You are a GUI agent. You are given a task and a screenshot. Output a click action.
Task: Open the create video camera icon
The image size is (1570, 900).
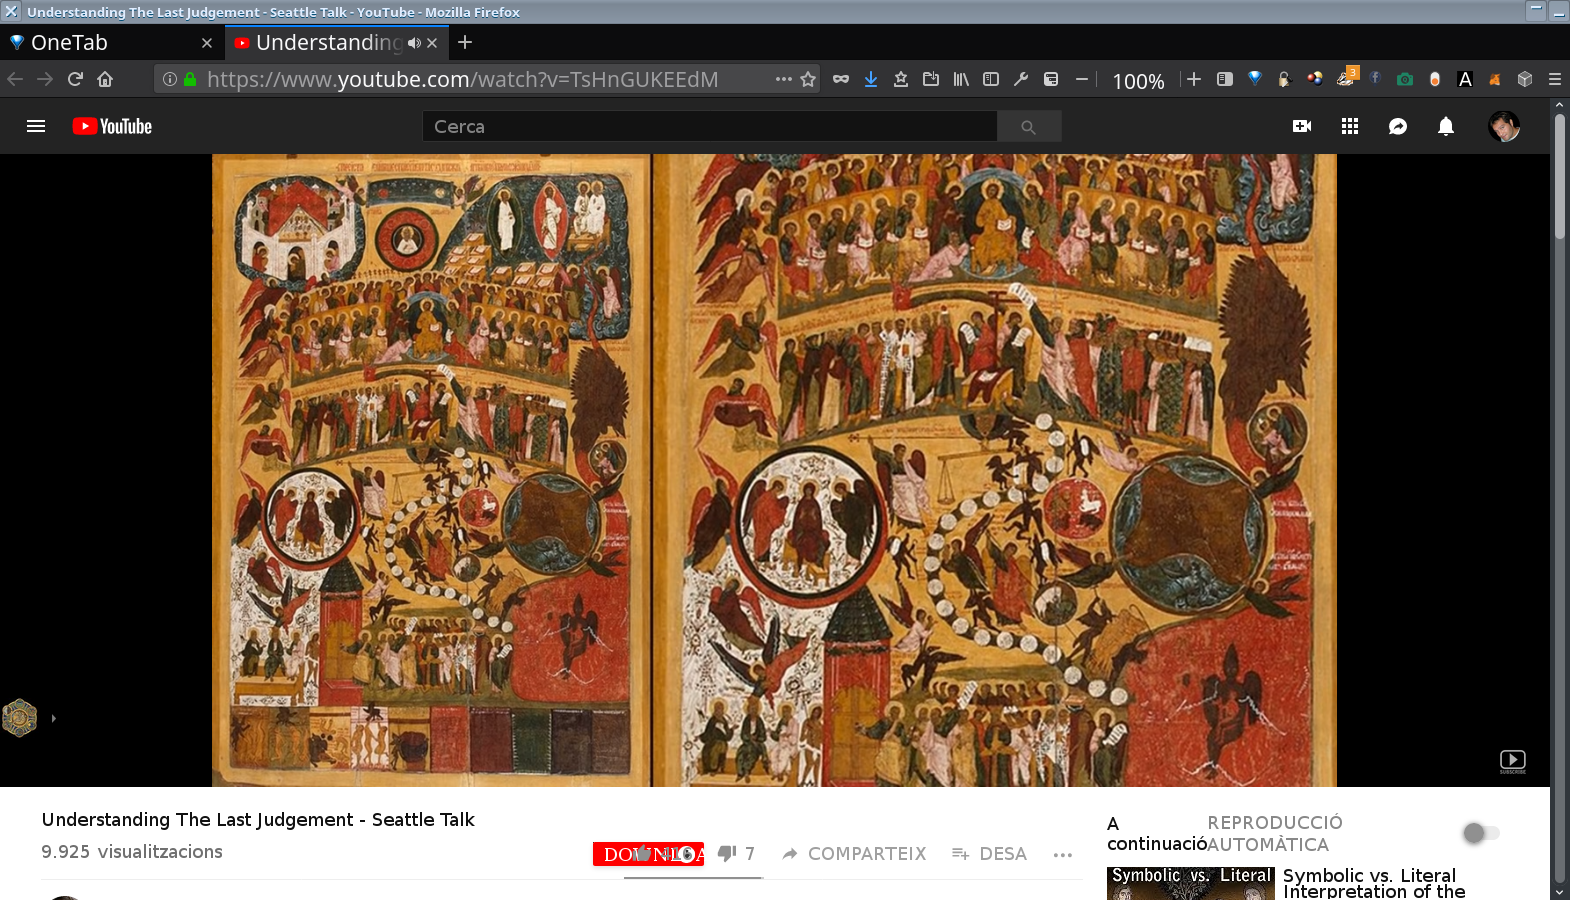click(1302, 126)
